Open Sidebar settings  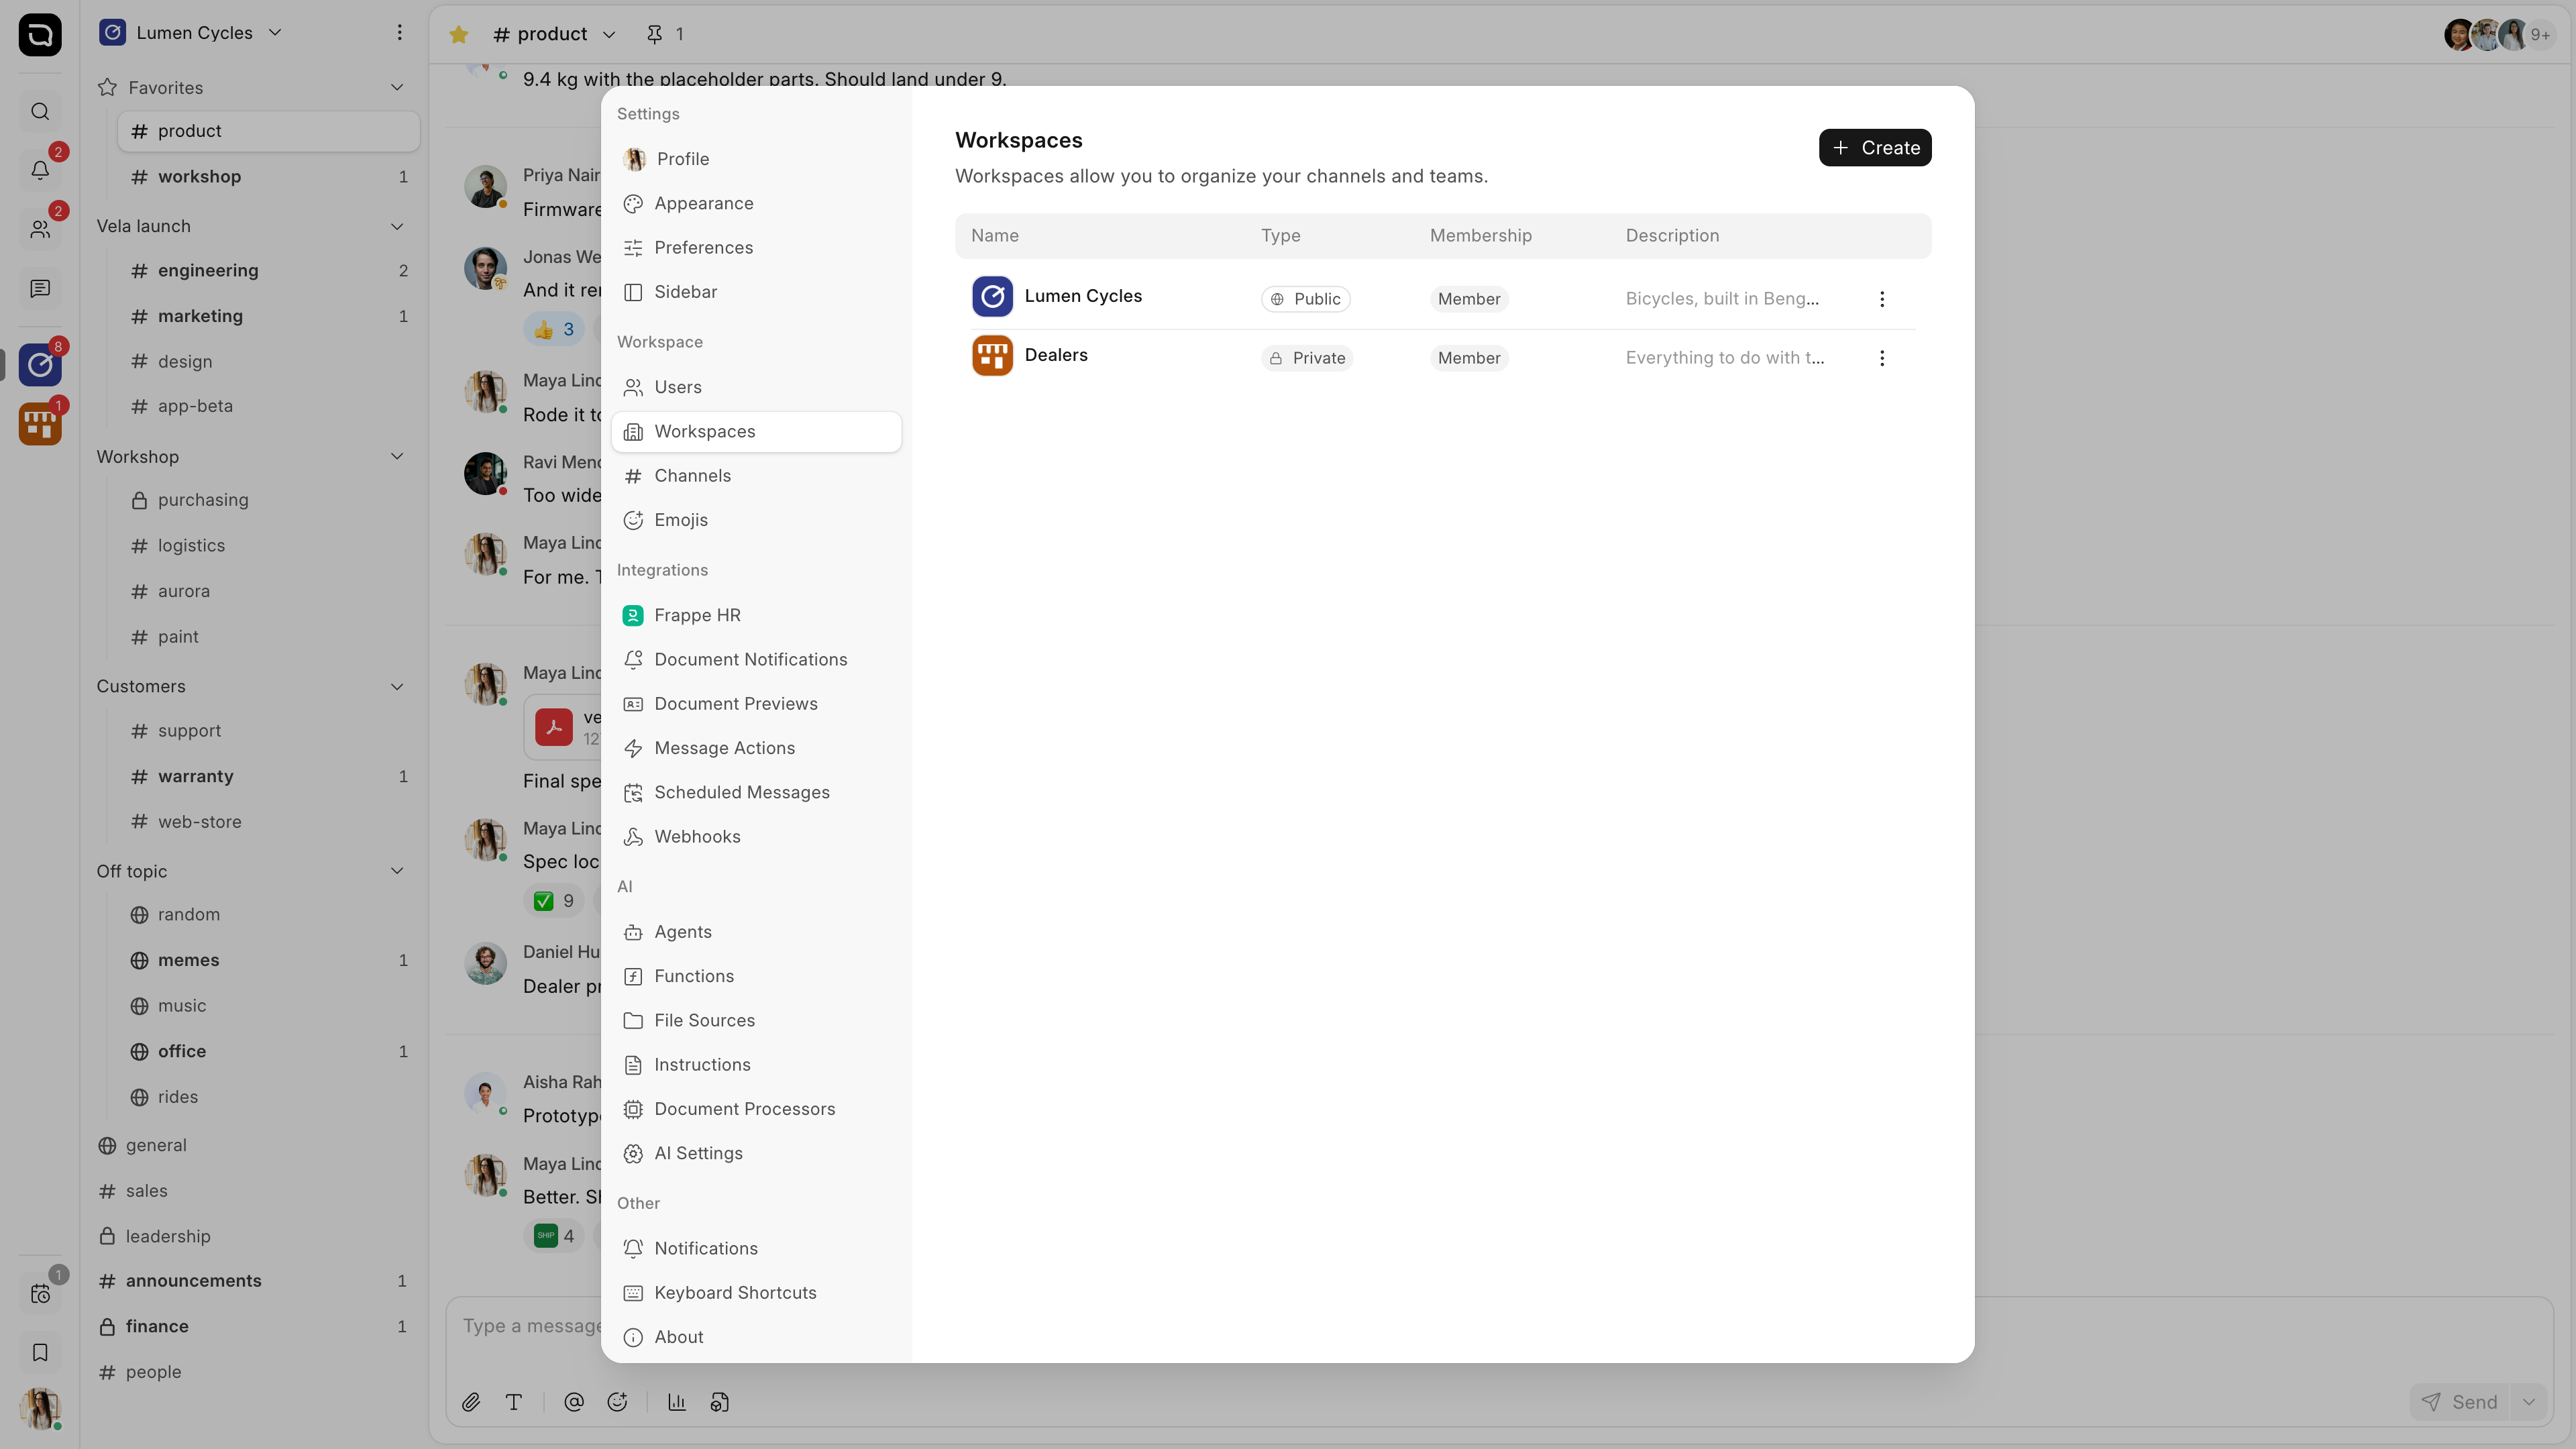[756, 292]
